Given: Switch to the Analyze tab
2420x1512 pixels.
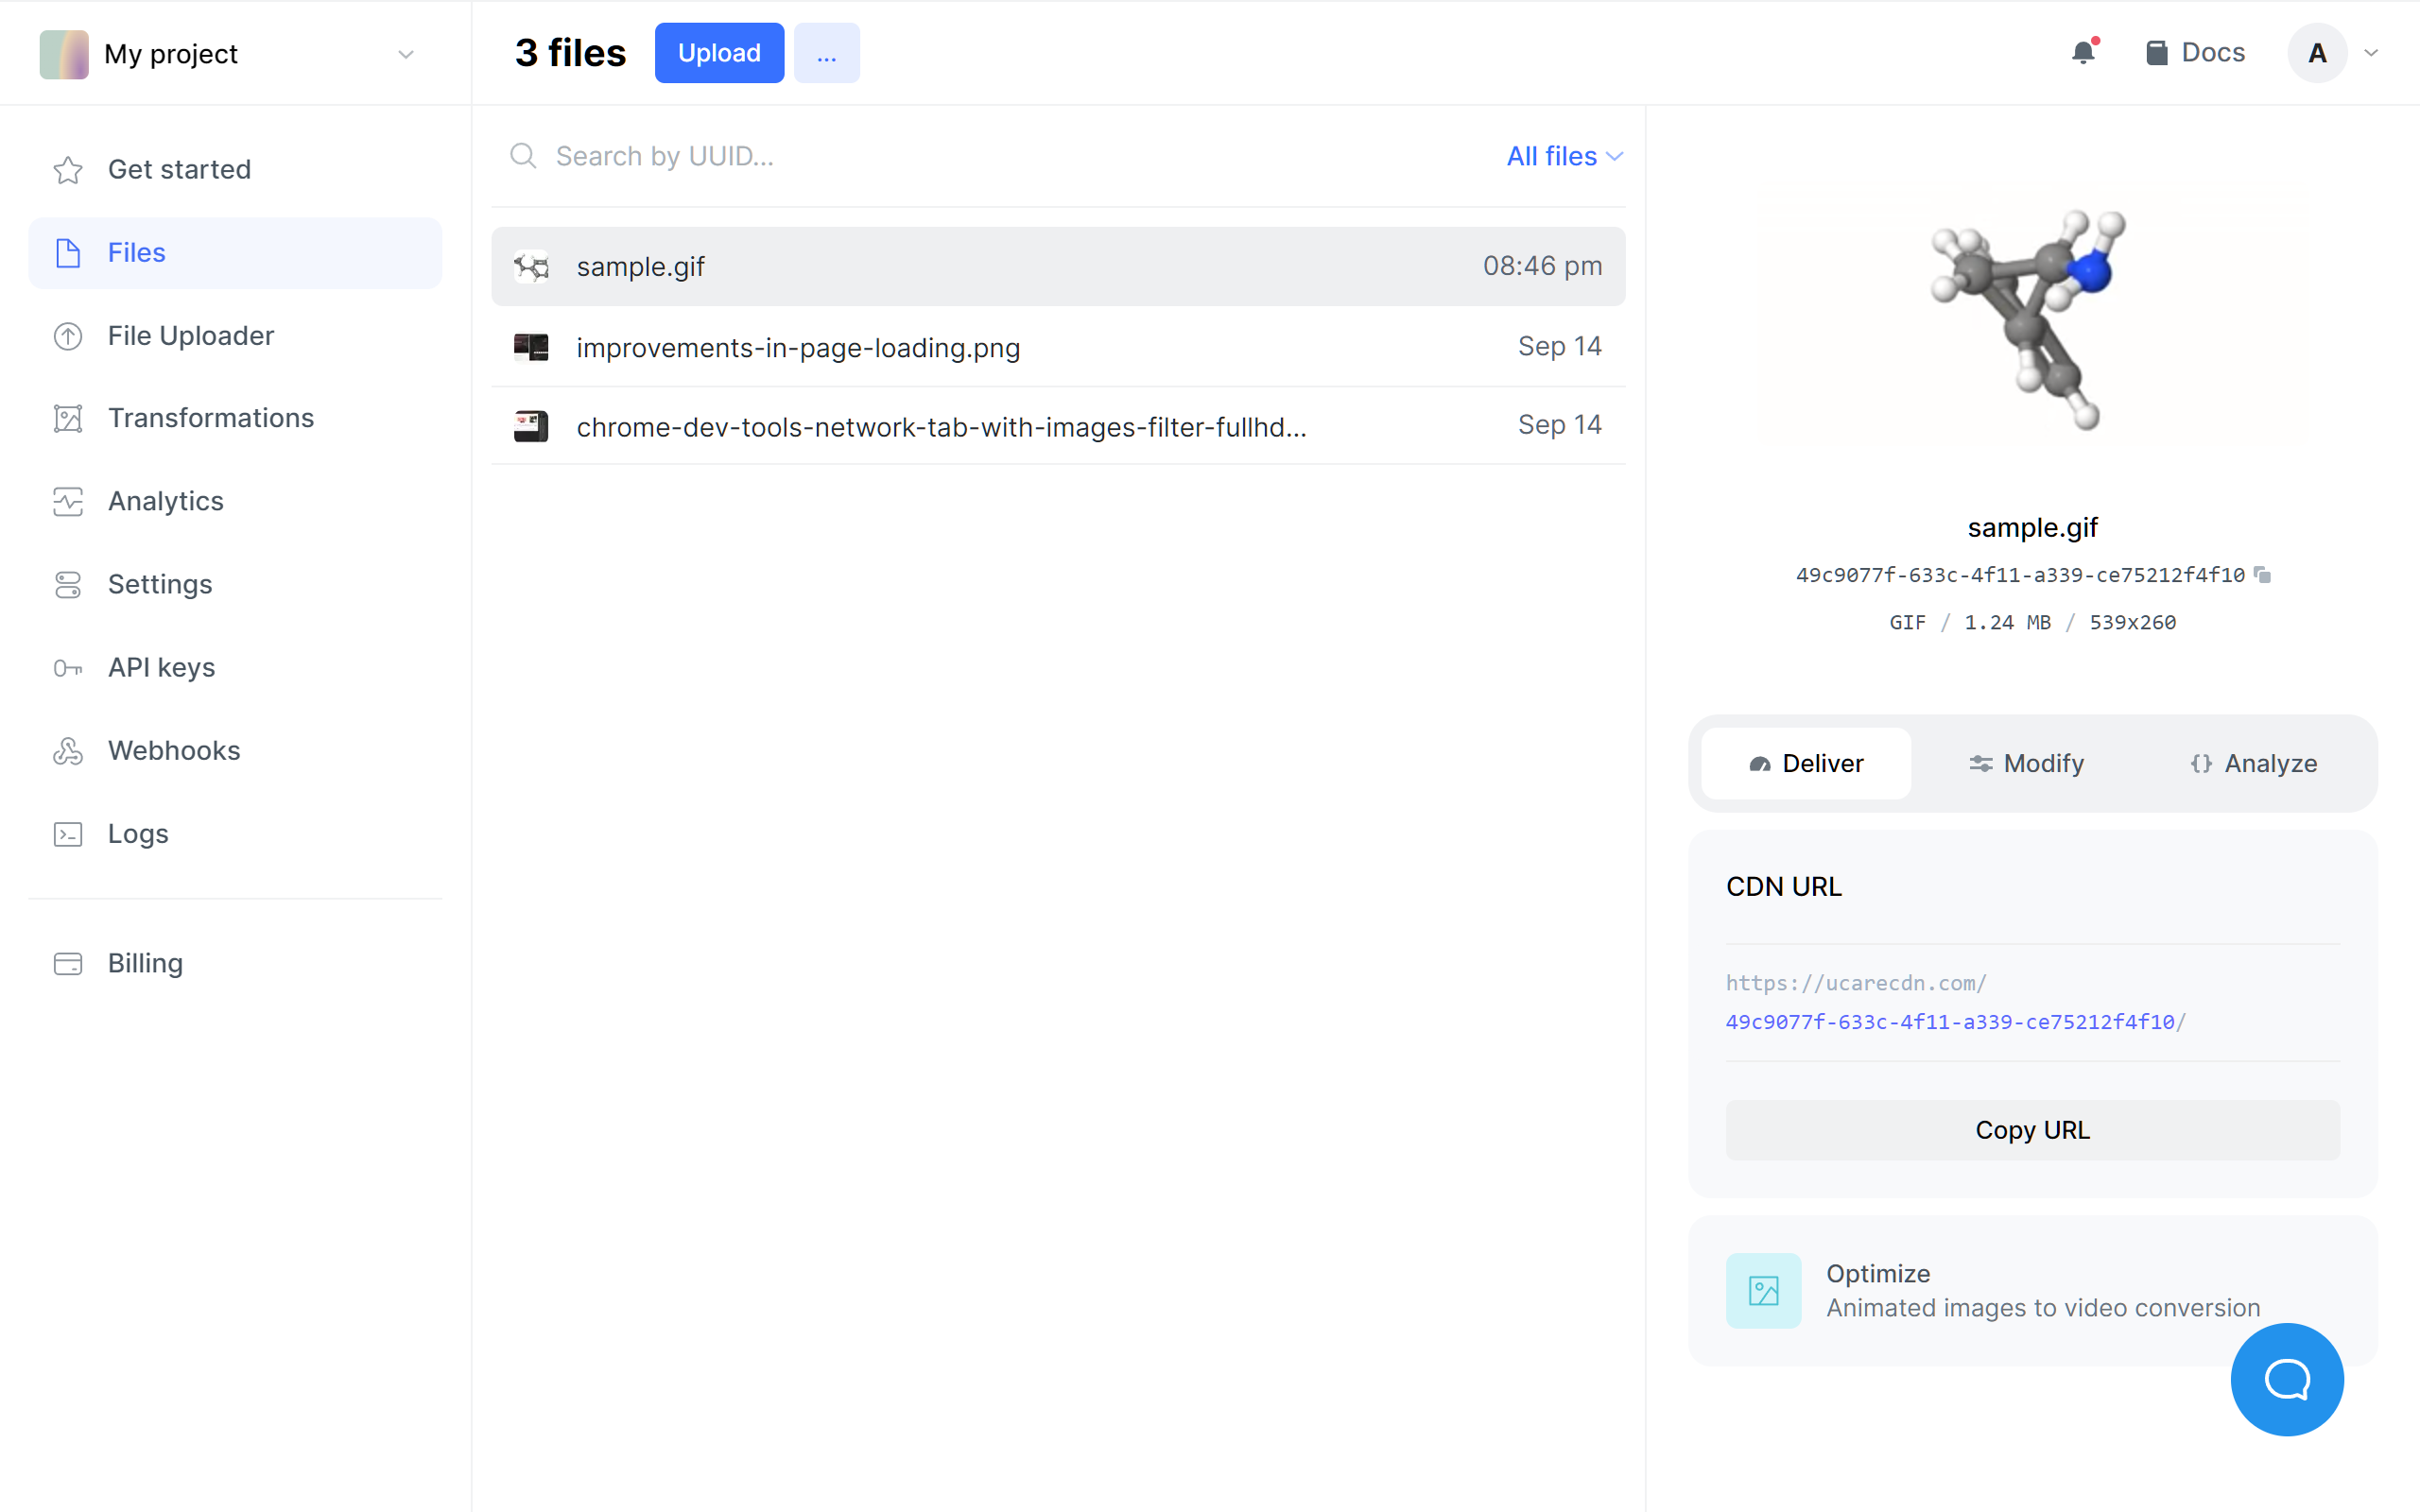Looking at the screenshot, I should click(x=2253, y=763).
